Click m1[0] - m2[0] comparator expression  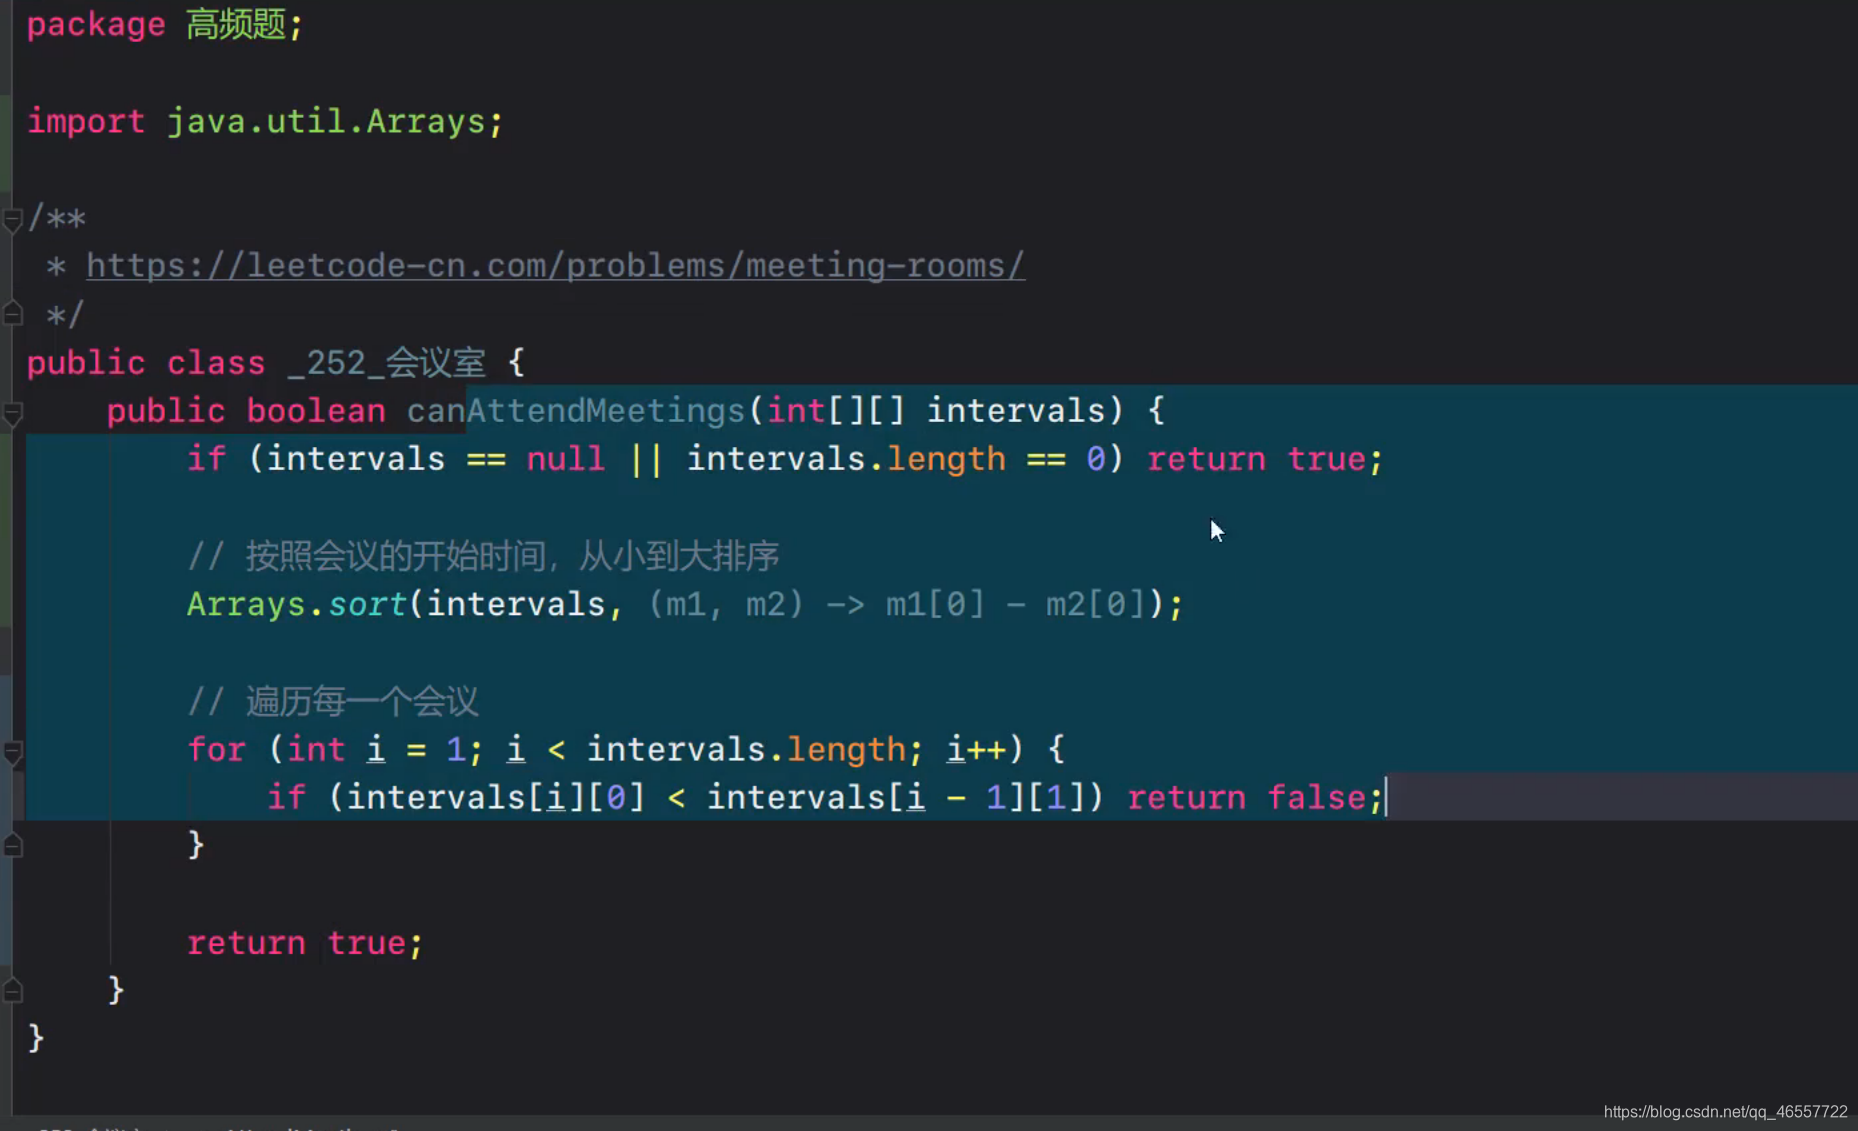[x=1015, y=604]
